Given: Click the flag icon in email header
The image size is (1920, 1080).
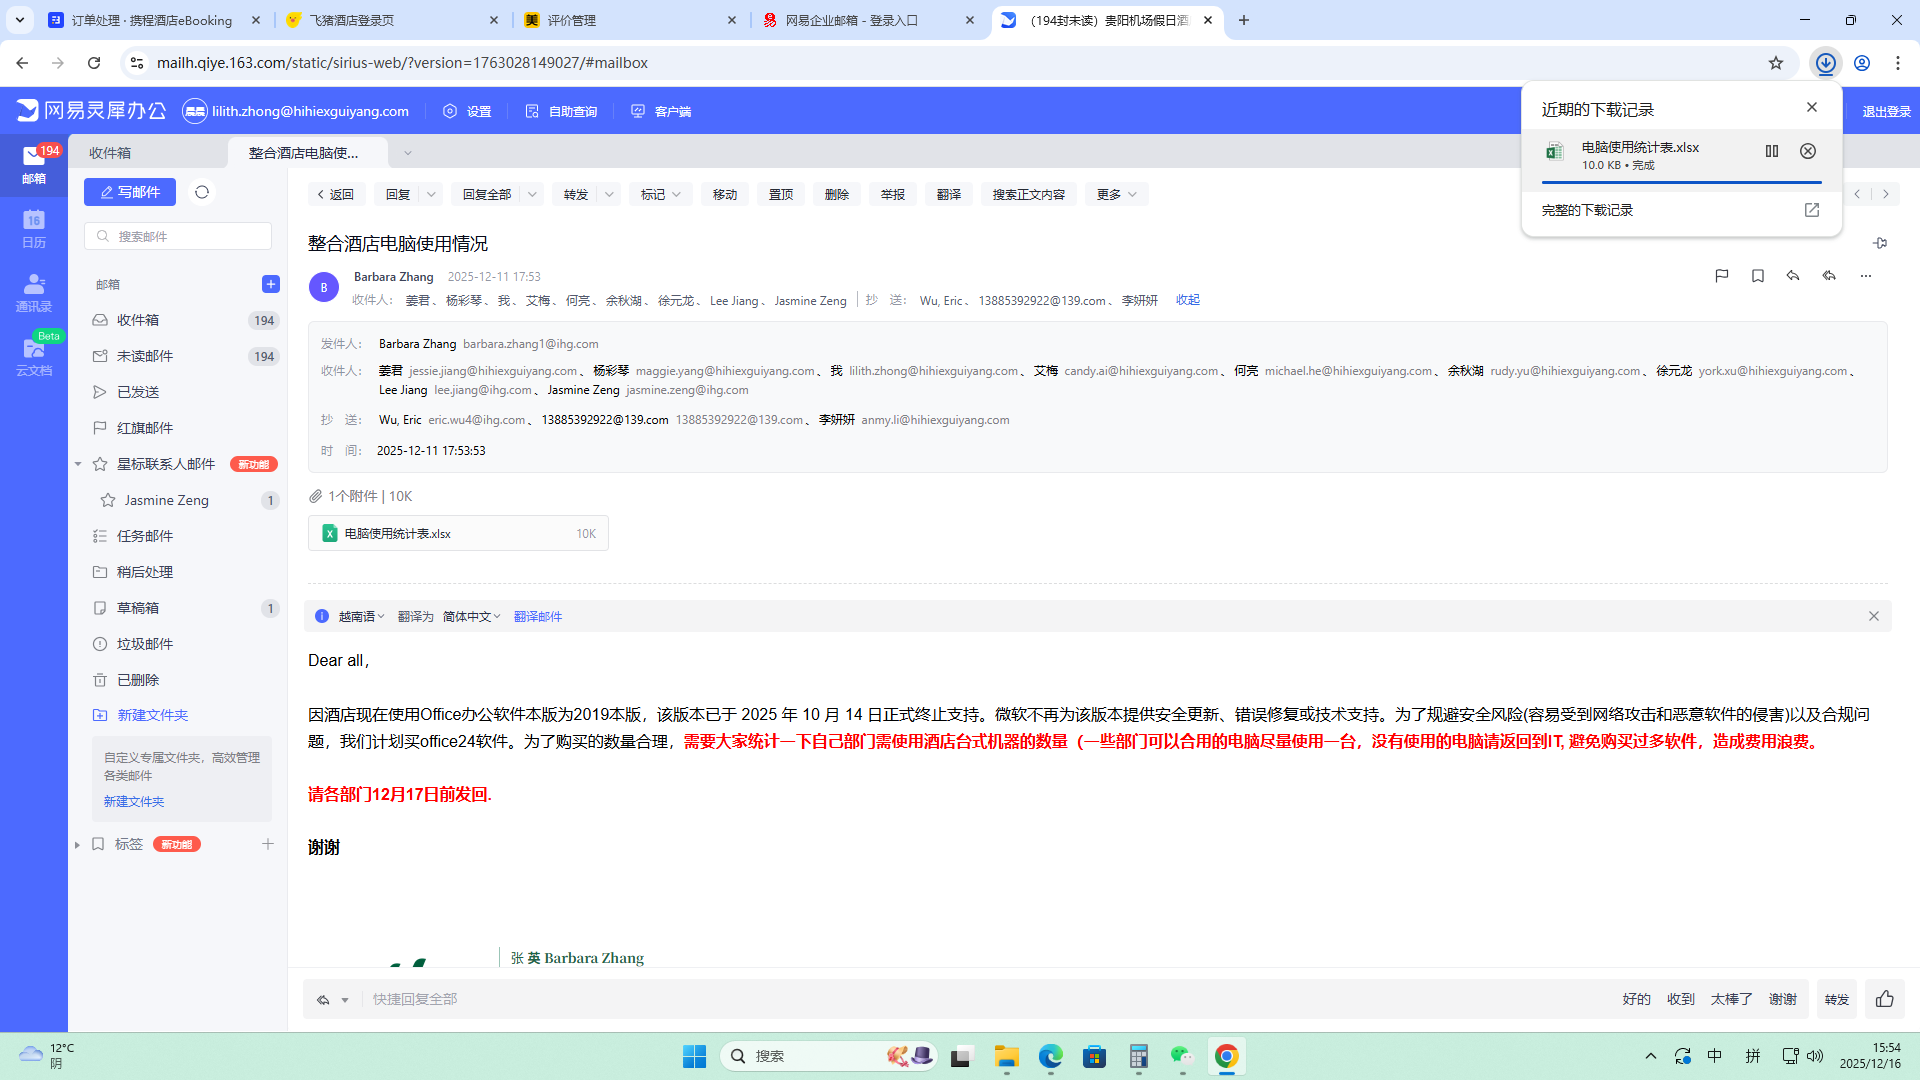Looking at the screenshot, I should (1721, 276).
